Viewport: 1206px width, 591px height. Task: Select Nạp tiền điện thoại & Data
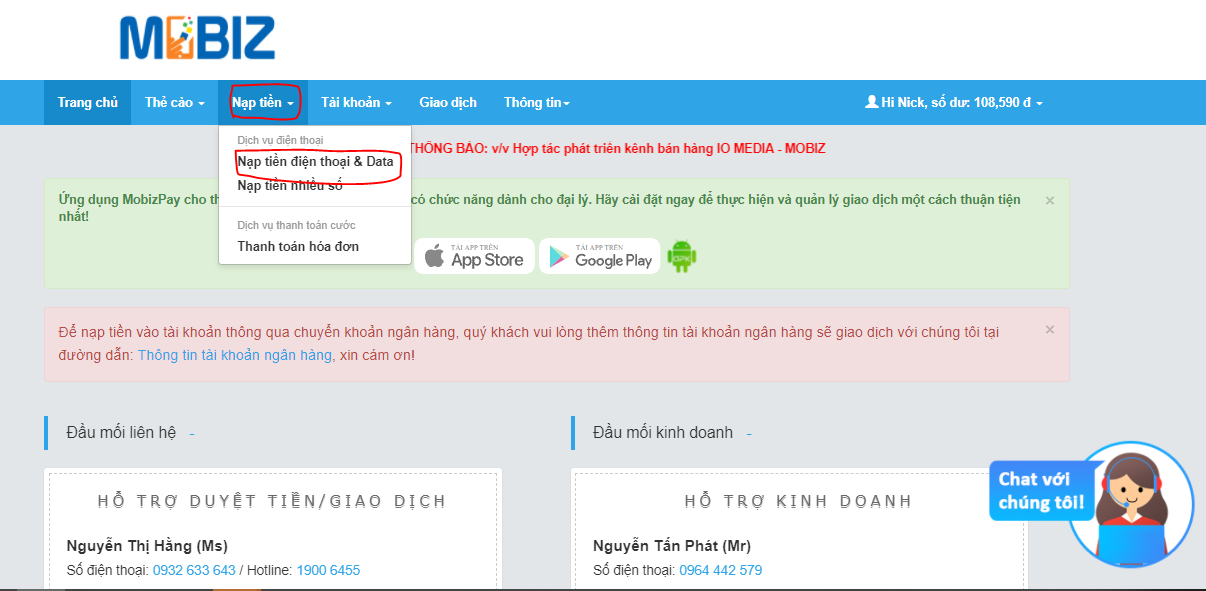coord(315,161)
